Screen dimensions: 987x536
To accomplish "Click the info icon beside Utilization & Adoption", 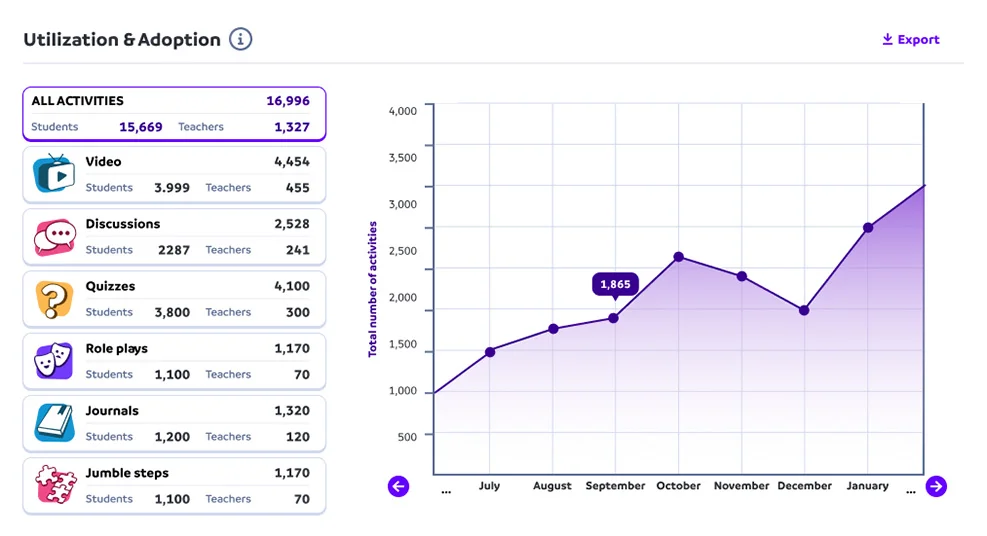I will click(240, 40).
